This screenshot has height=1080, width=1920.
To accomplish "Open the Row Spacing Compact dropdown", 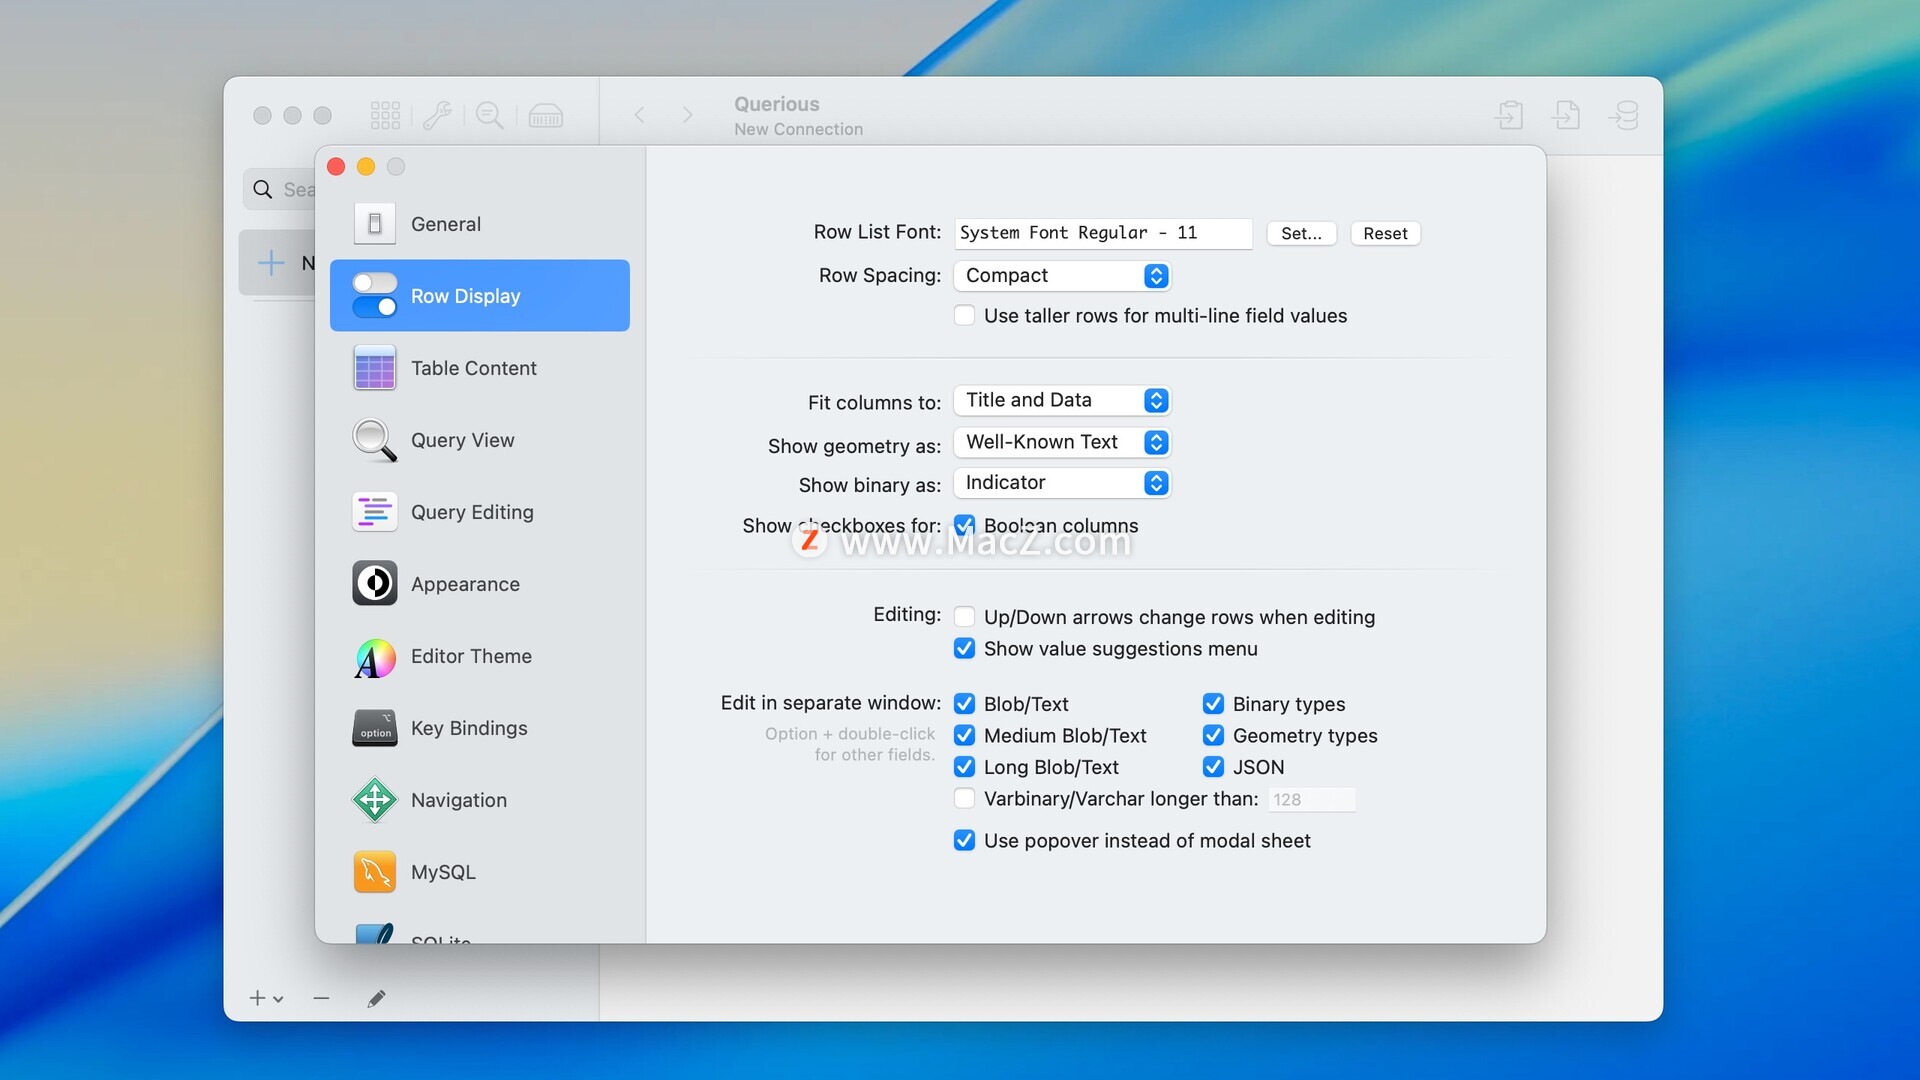I will [1062, 275].
